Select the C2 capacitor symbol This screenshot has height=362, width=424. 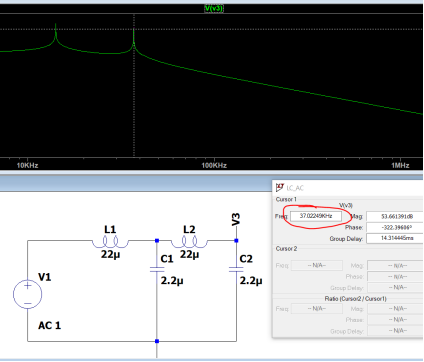click(236, 269)
